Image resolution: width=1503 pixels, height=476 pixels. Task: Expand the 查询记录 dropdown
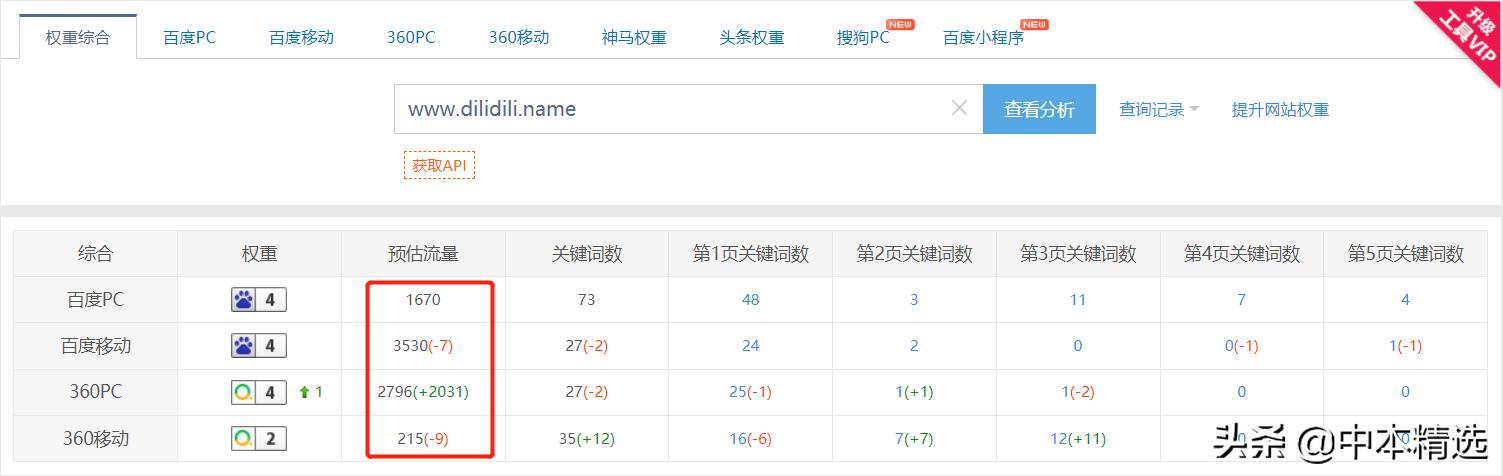pyautogui.click(x=1159, y=110)
